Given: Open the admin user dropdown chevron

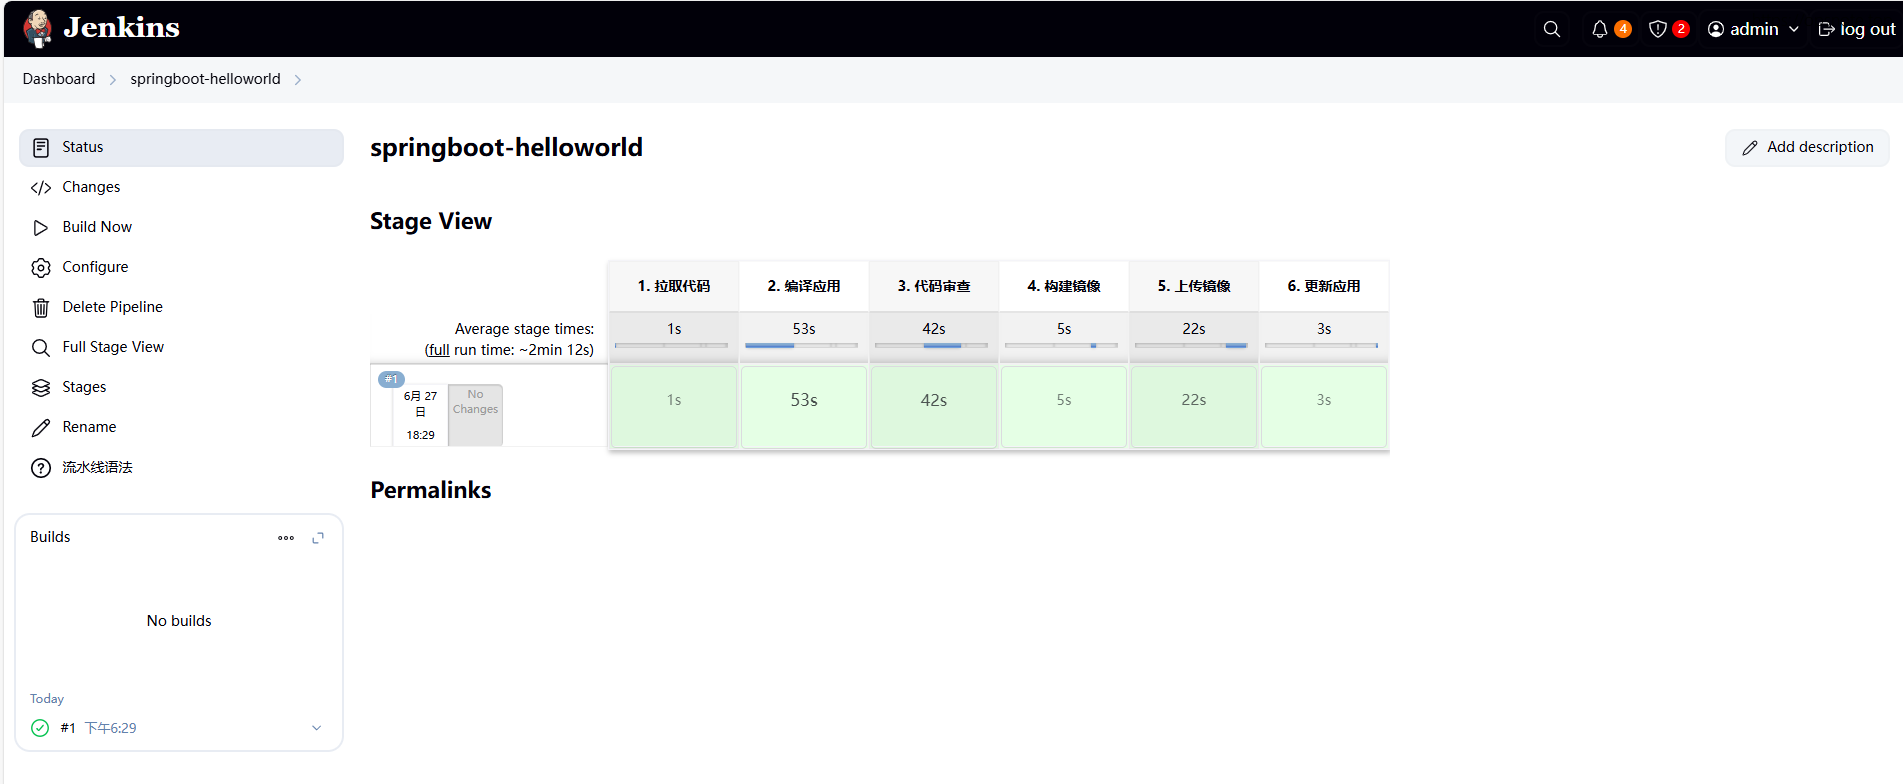Looking at the screenshot, I should tap(1794, 29).
